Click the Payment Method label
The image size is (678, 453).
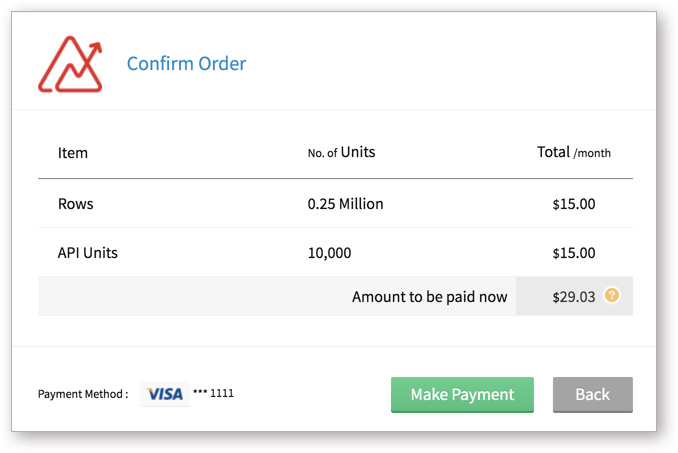pos(83,394)
